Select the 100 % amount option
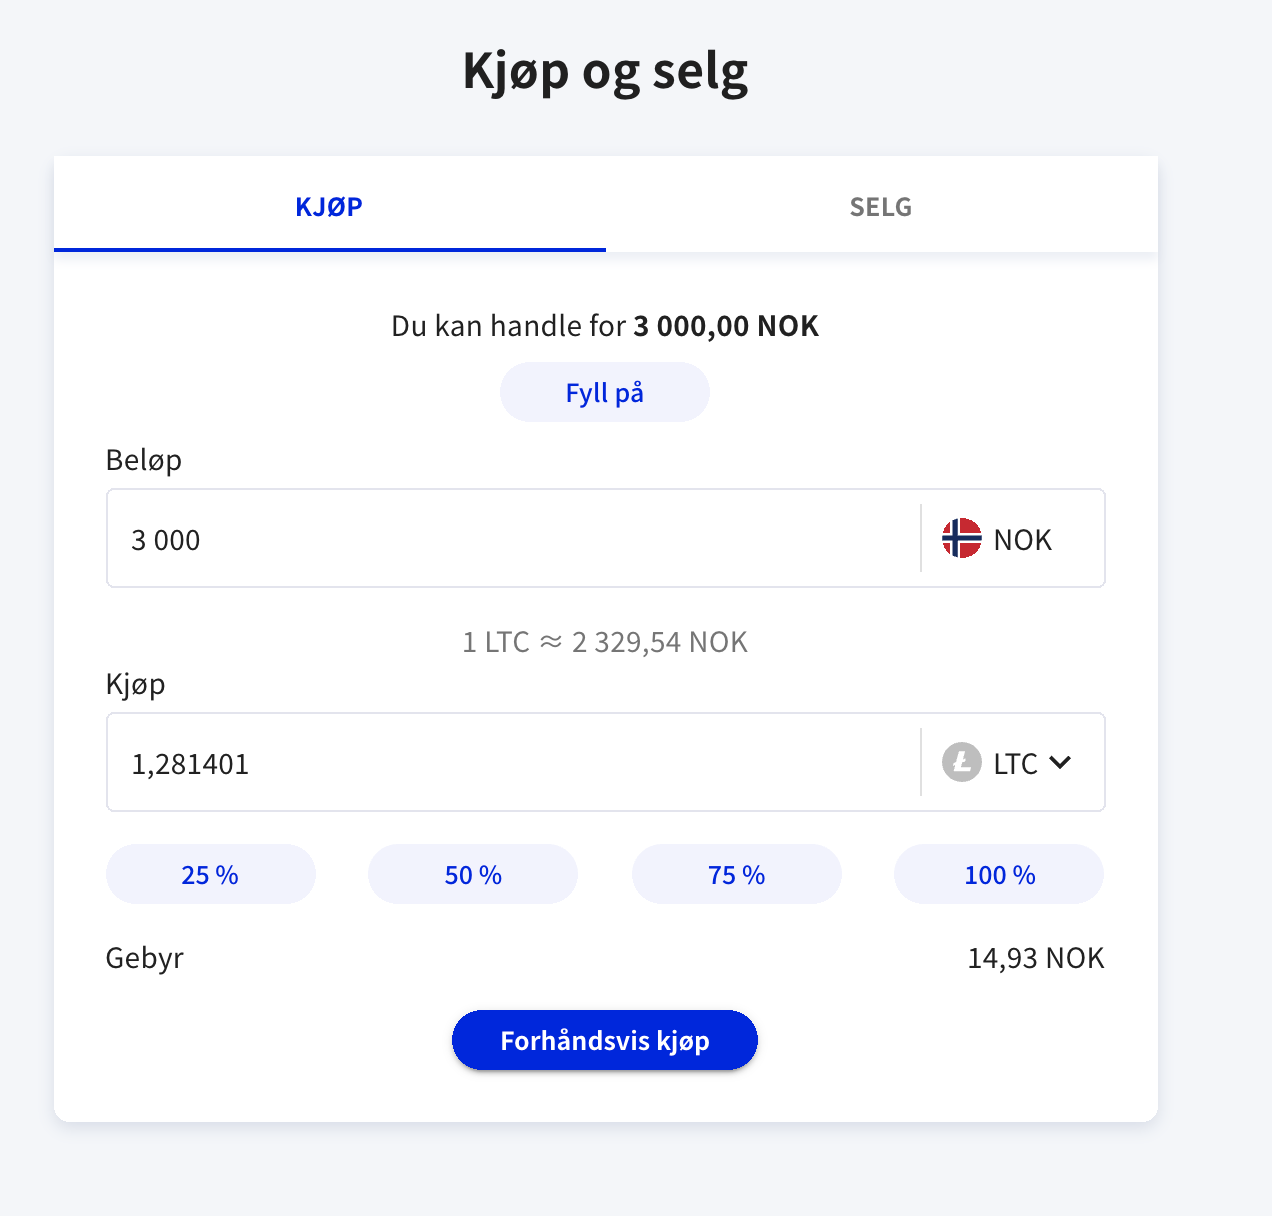 coord(998,874)
